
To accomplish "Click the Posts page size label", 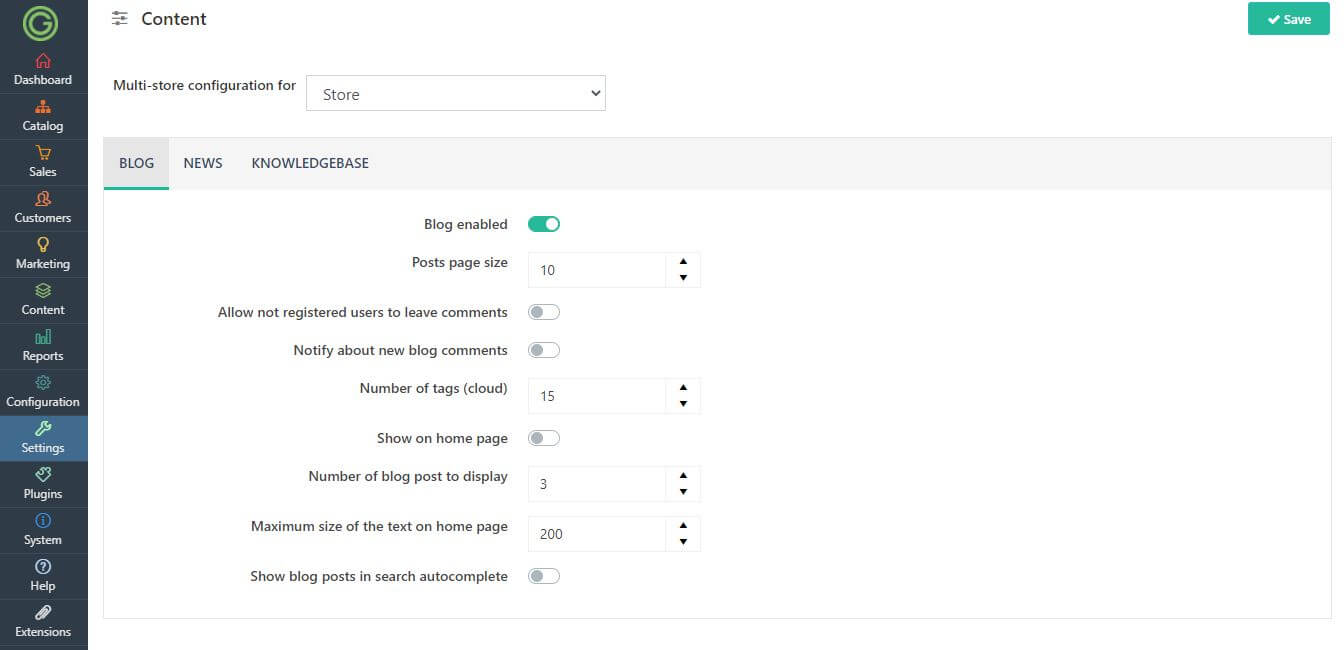I will [460, 263].
